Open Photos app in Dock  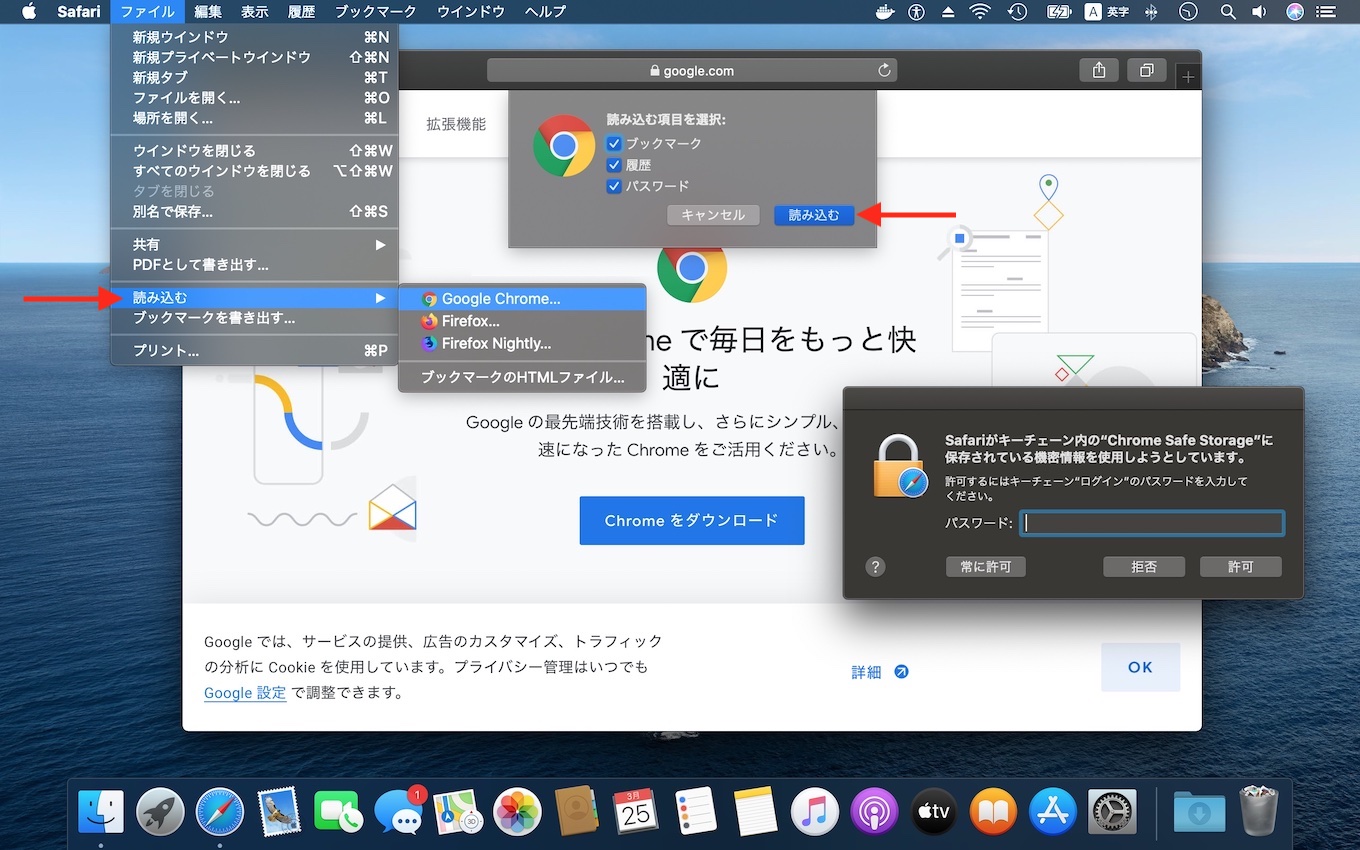(x=517, y=811)
